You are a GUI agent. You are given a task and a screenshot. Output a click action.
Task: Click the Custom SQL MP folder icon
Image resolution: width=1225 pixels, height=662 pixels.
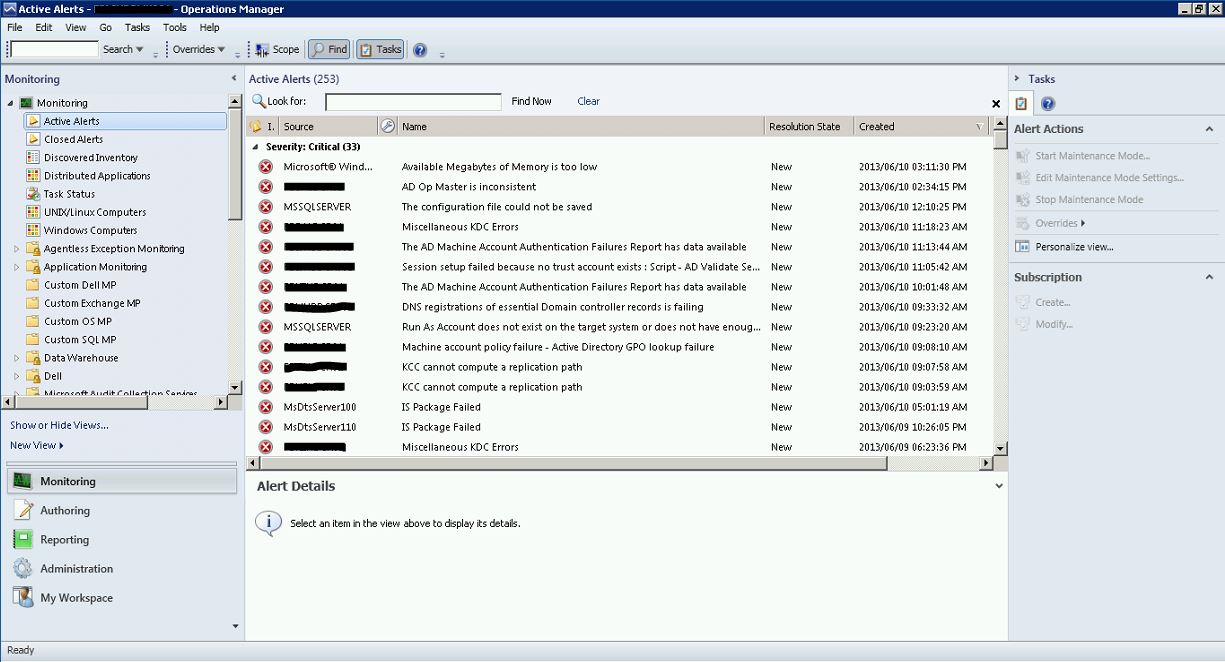click(34, 339)
